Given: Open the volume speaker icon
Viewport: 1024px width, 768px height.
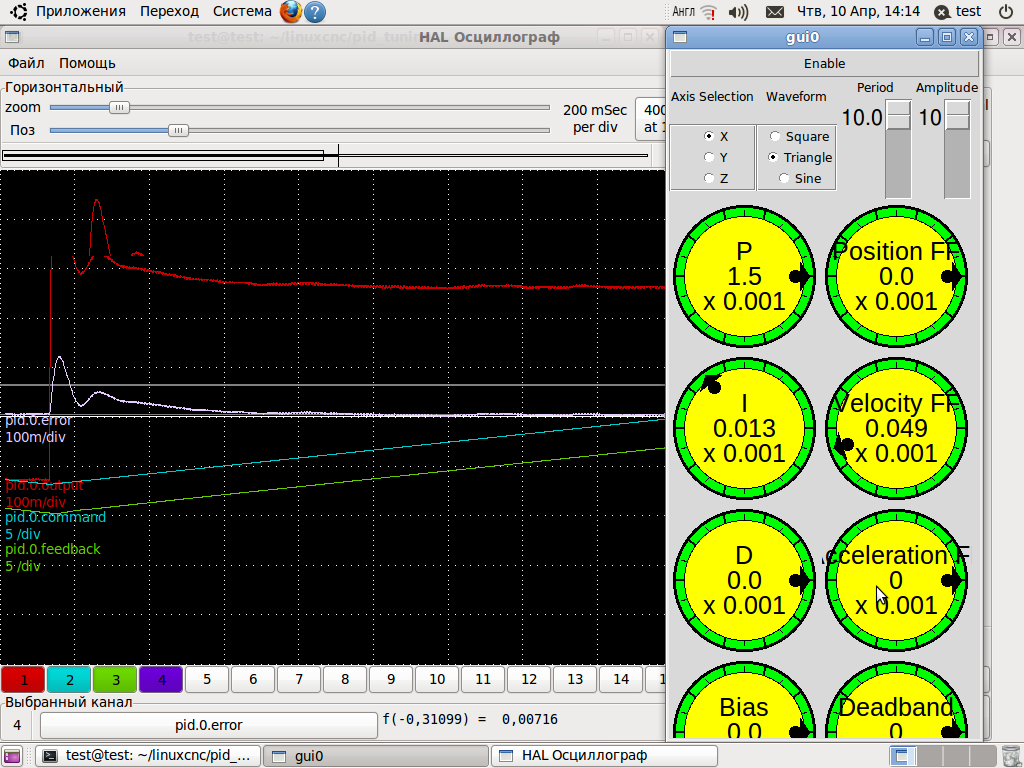Looking at the screenshot, I should pyautogui.click(x=739, y=12).
